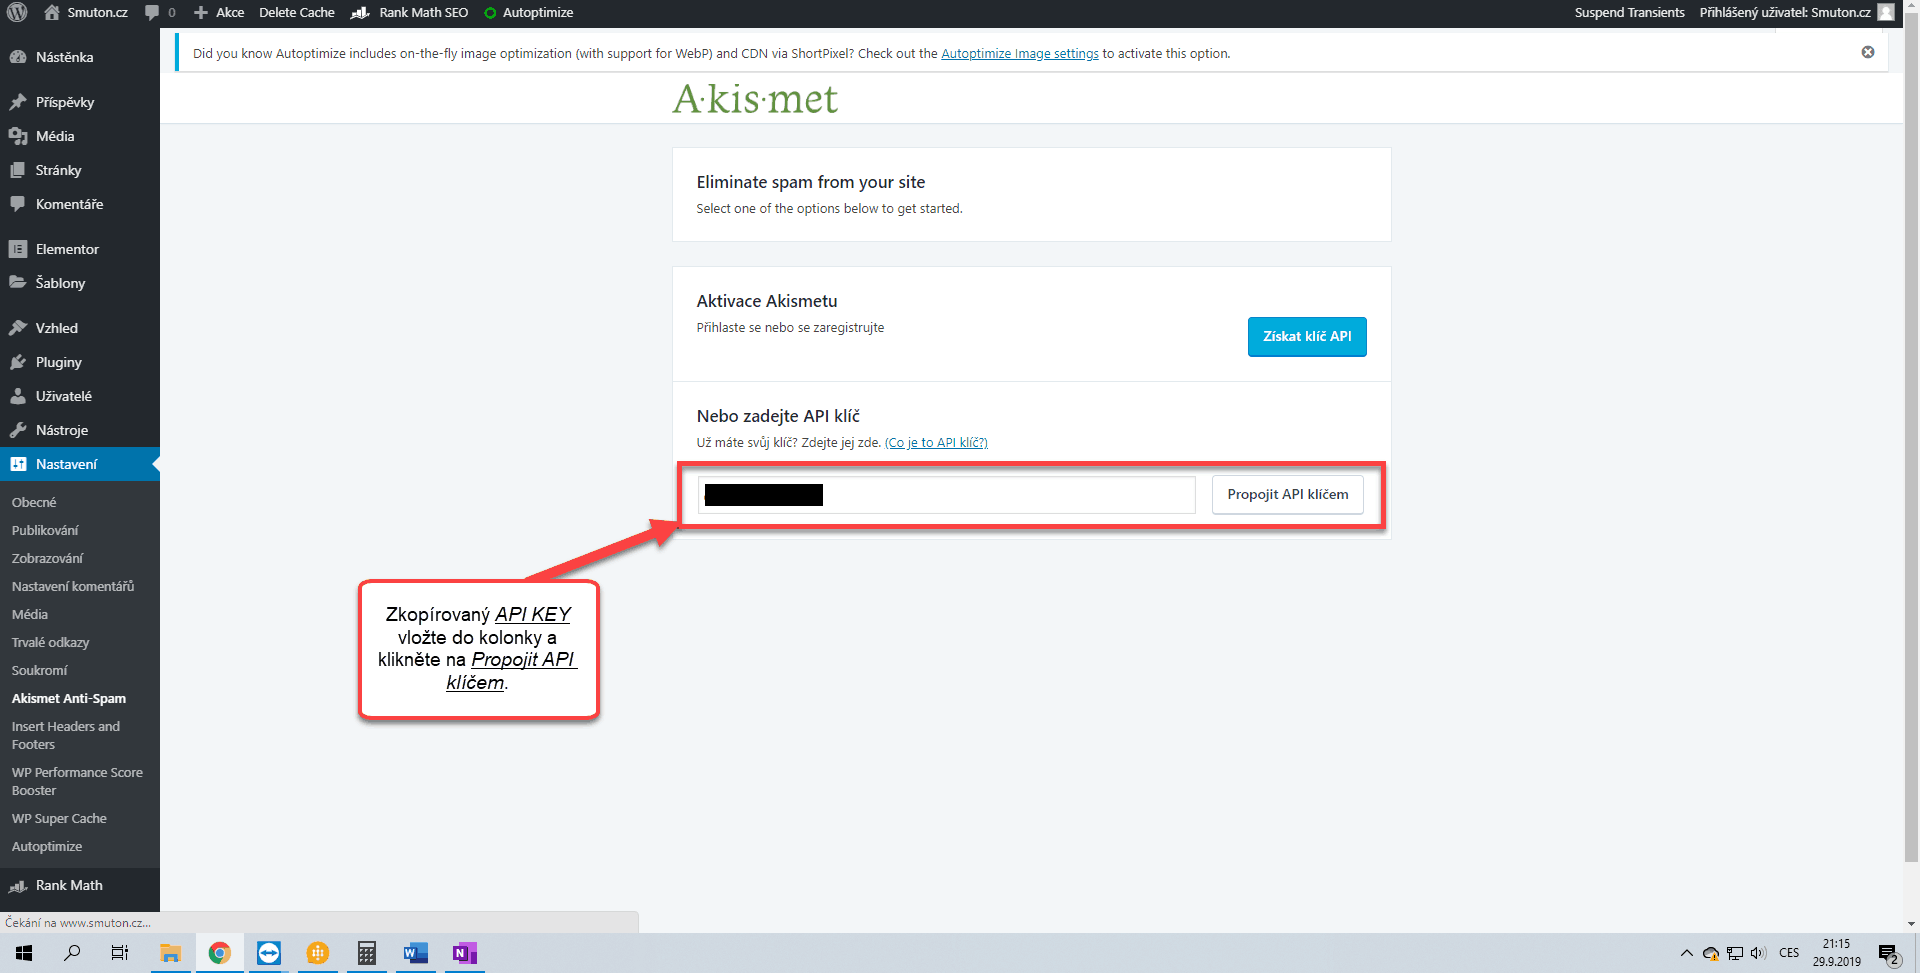
Task: Open volume control in system tray
Action: [x=1758, y=953]
